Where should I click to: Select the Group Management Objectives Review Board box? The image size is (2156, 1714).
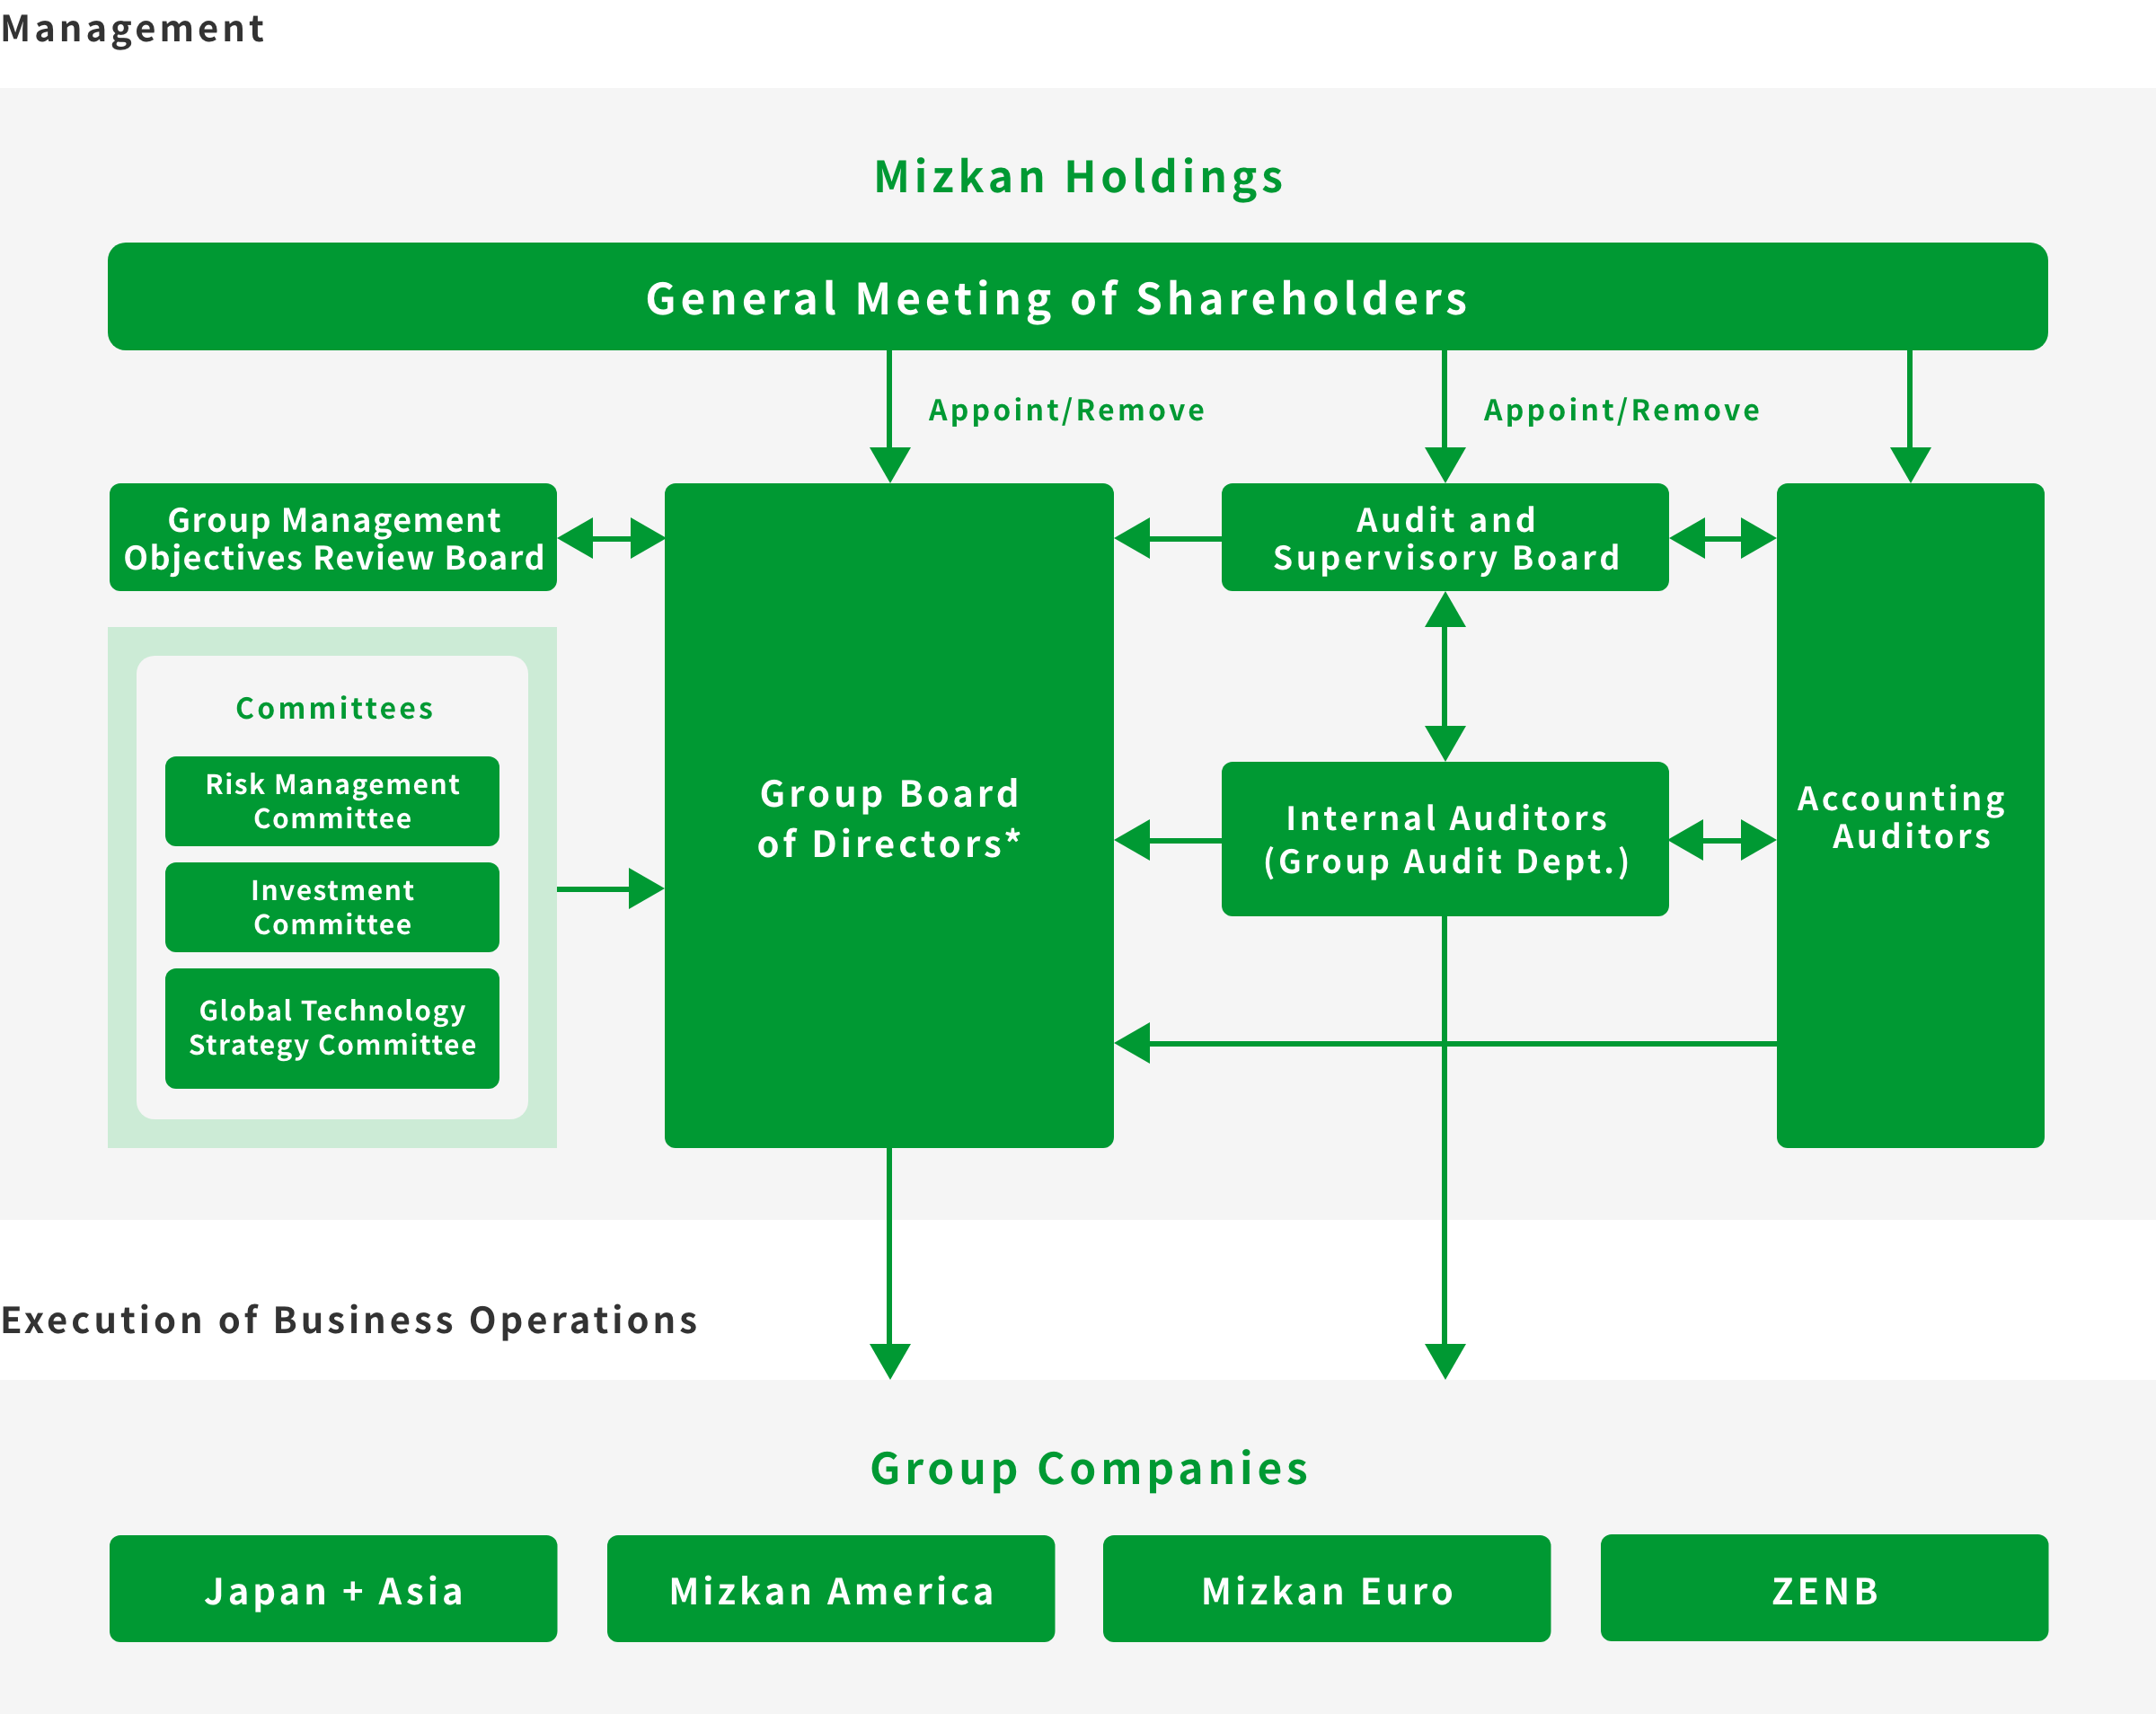(333, 537)
